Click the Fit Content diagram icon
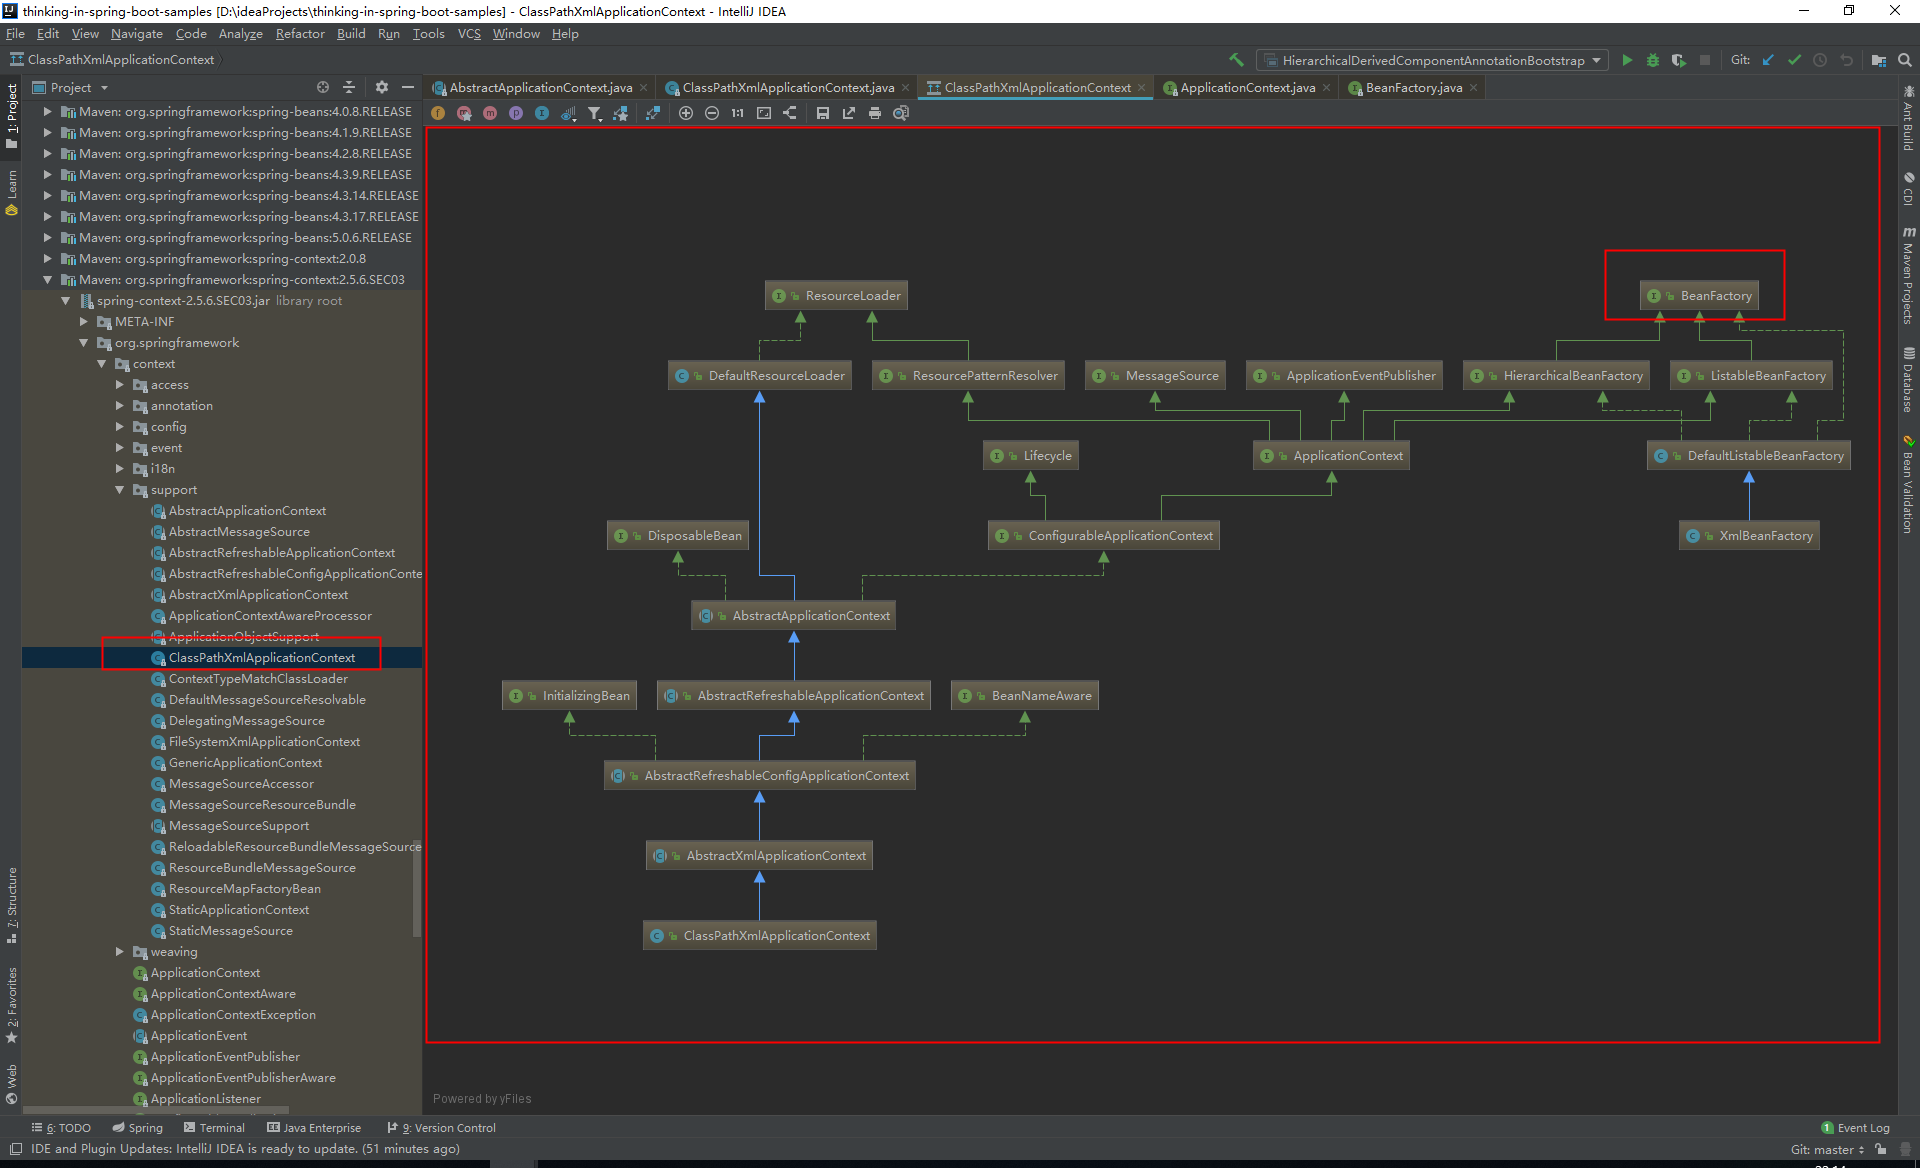 click(x=764, y=113)
